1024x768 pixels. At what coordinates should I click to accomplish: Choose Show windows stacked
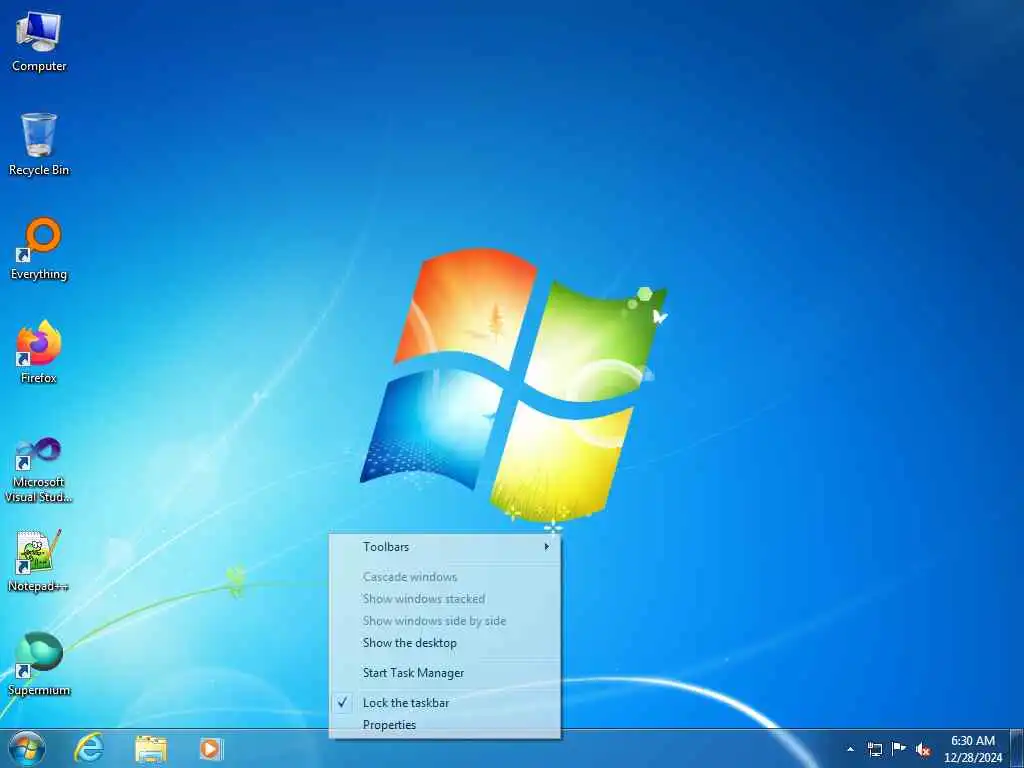click(445, 599)
